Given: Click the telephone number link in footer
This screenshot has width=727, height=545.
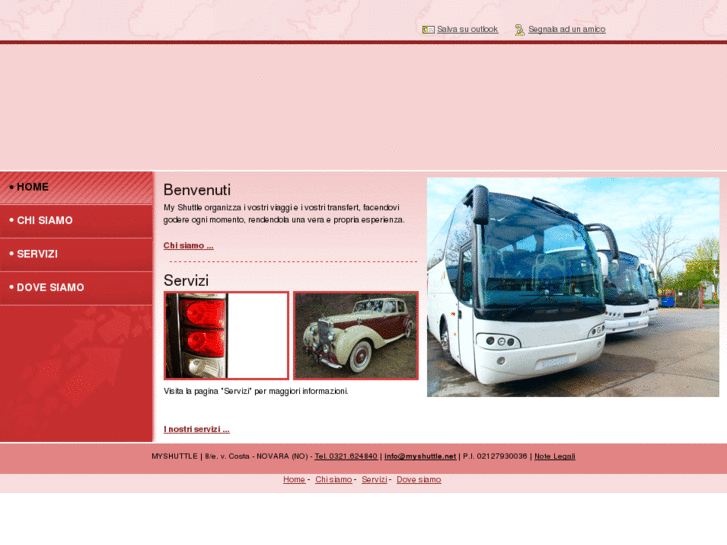Looking at the screenshot, I should 346,456.
